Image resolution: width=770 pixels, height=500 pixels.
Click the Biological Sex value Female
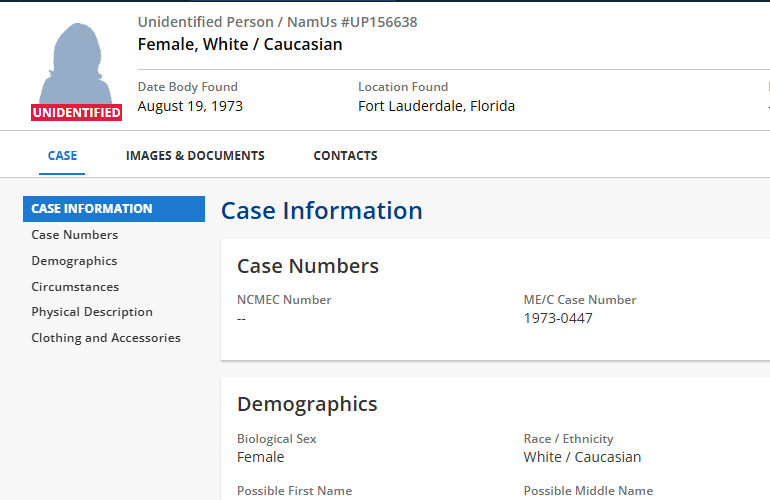[x=260, y=457]
